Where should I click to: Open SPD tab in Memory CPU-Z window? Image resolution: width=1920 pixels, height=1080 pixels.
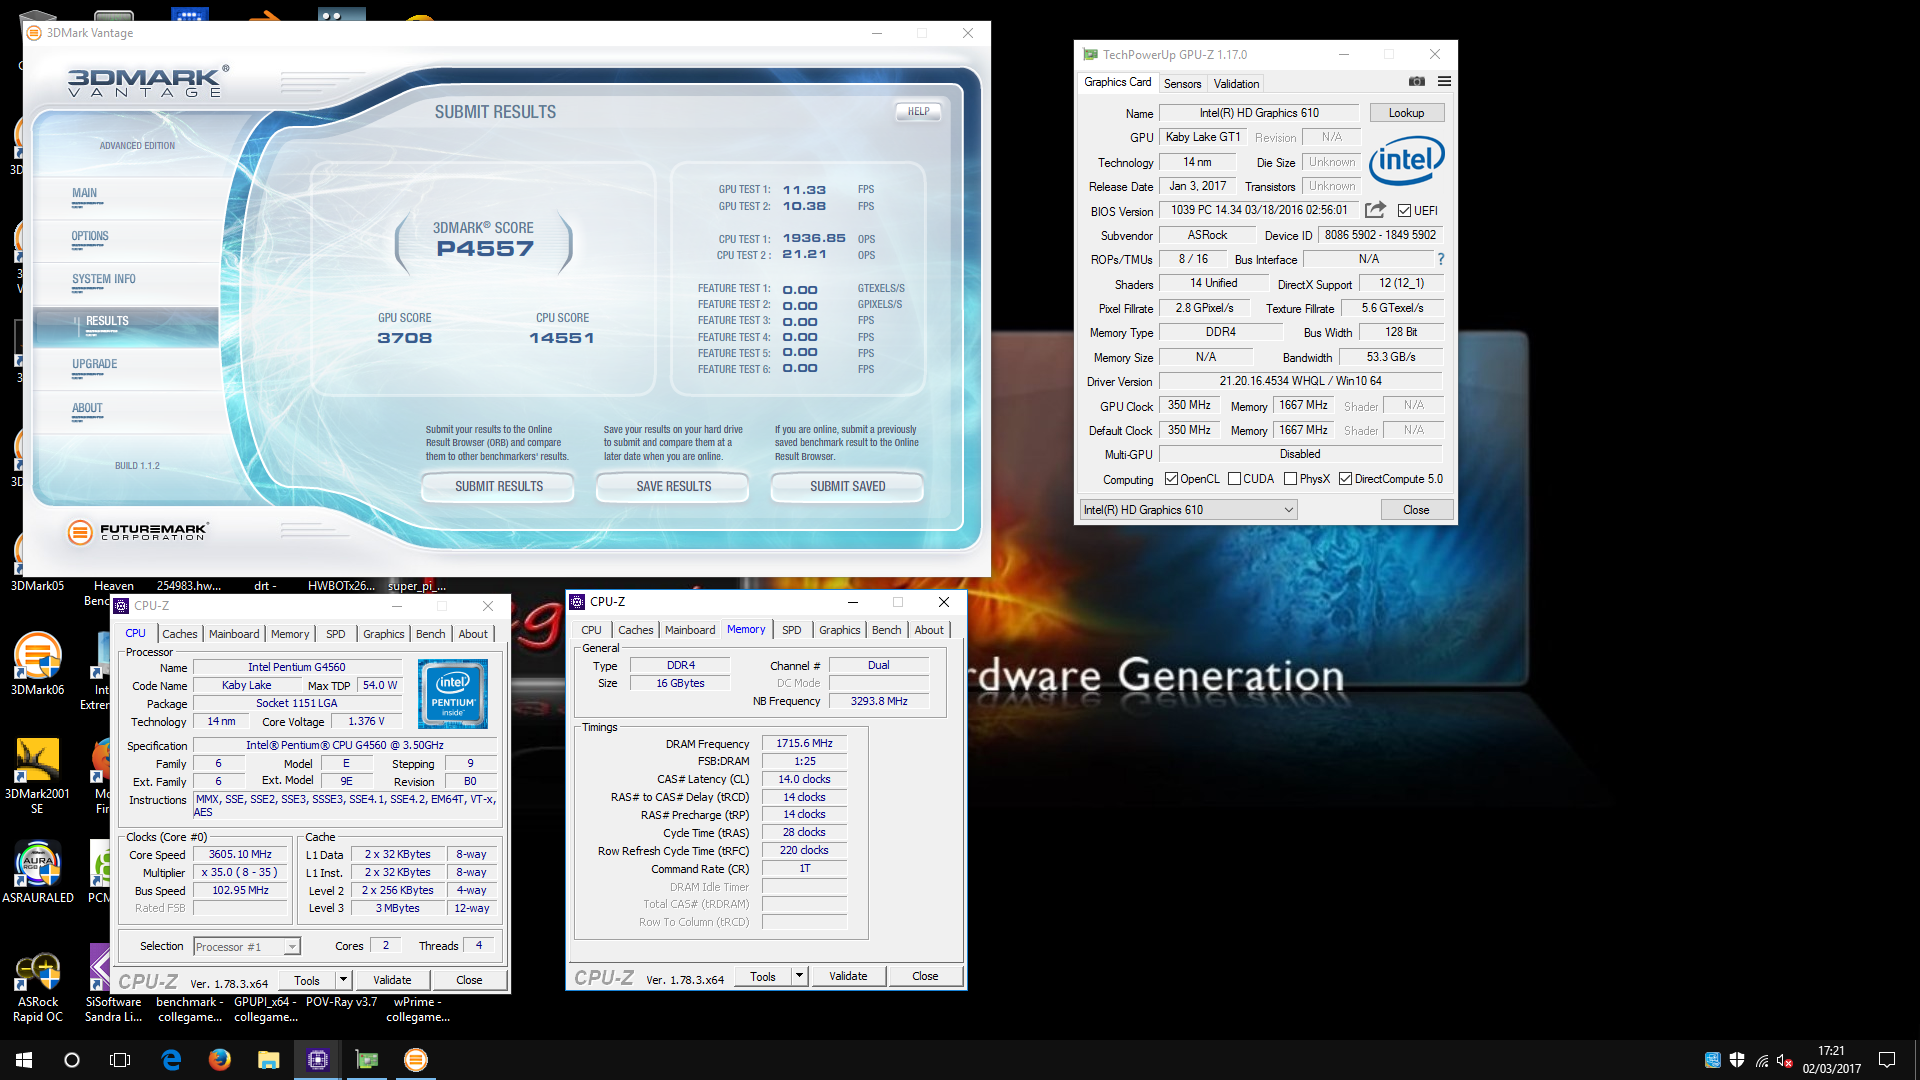[791, 630]
